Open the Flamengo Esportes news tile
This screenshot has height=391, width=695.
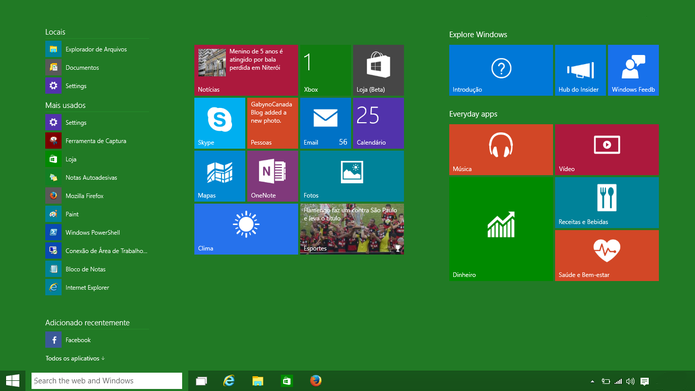point(352,229)
